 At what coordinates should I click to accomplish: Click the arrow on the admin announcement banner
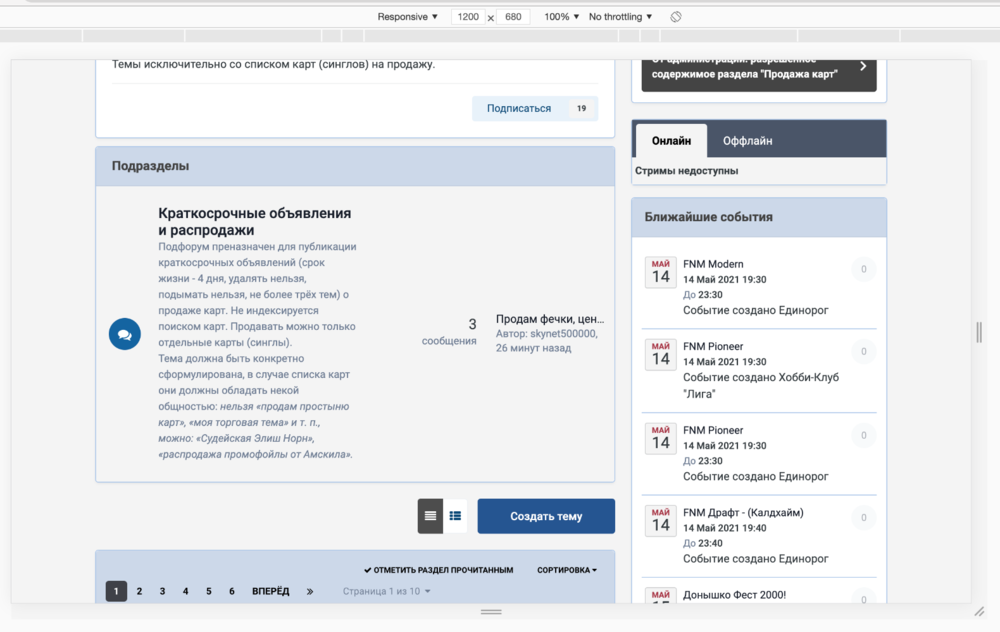click(x=863, y=67)
